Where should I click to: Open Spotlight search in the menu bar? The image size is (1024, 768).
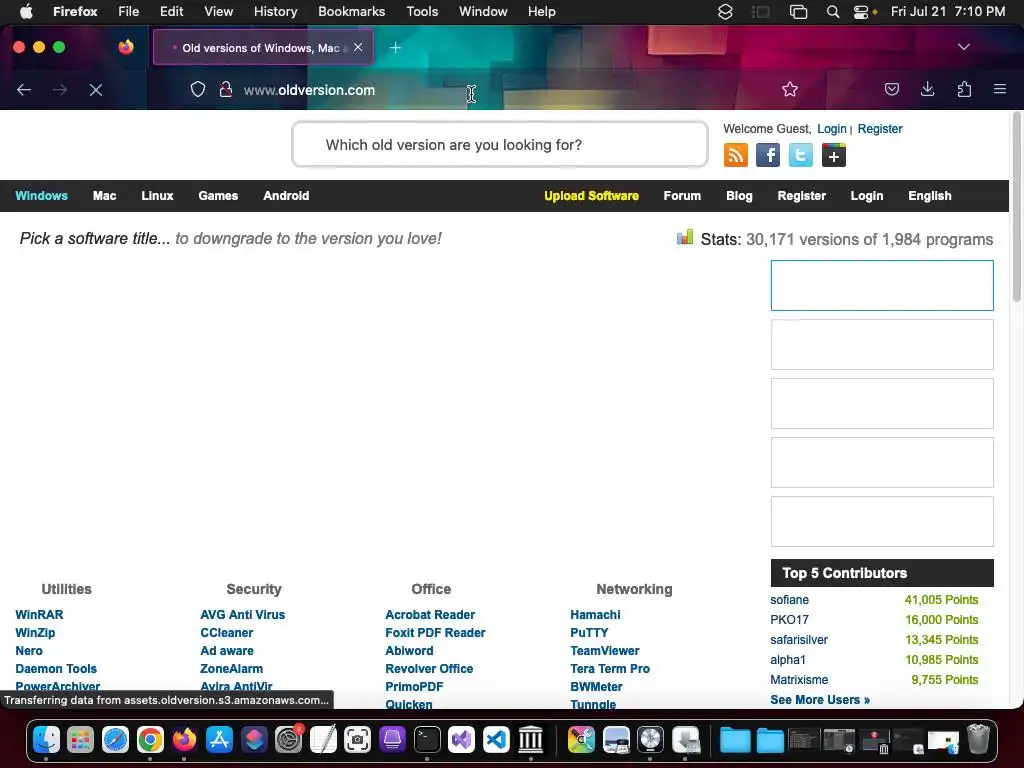tap(833, 12)
